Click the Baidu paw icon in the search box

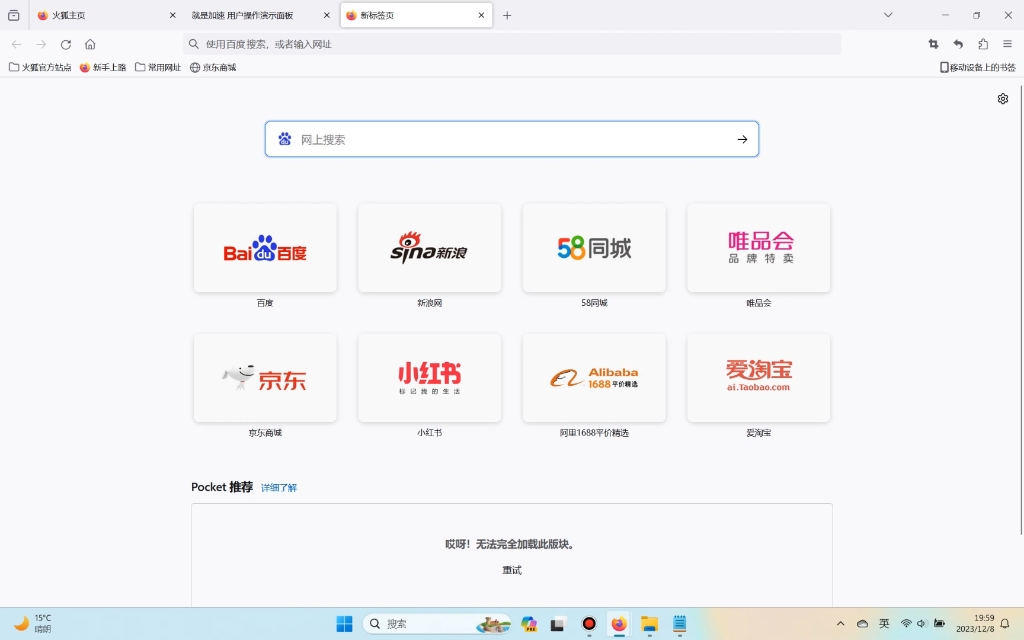point(285,139)
